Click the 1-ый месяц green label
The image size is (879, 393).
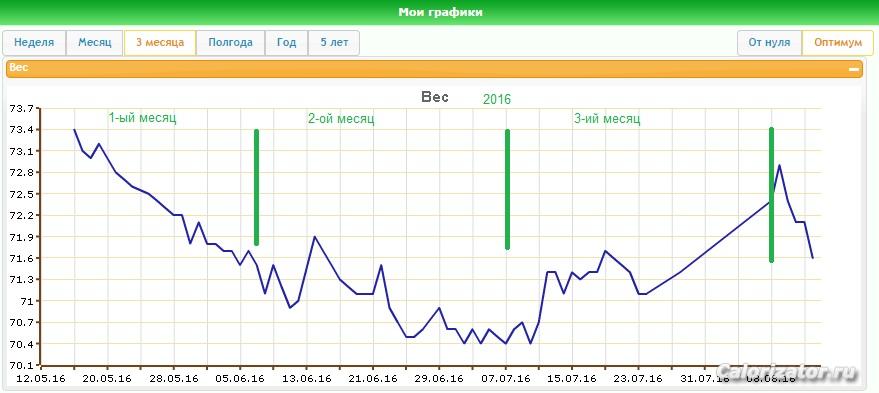[x=142, y=118]
